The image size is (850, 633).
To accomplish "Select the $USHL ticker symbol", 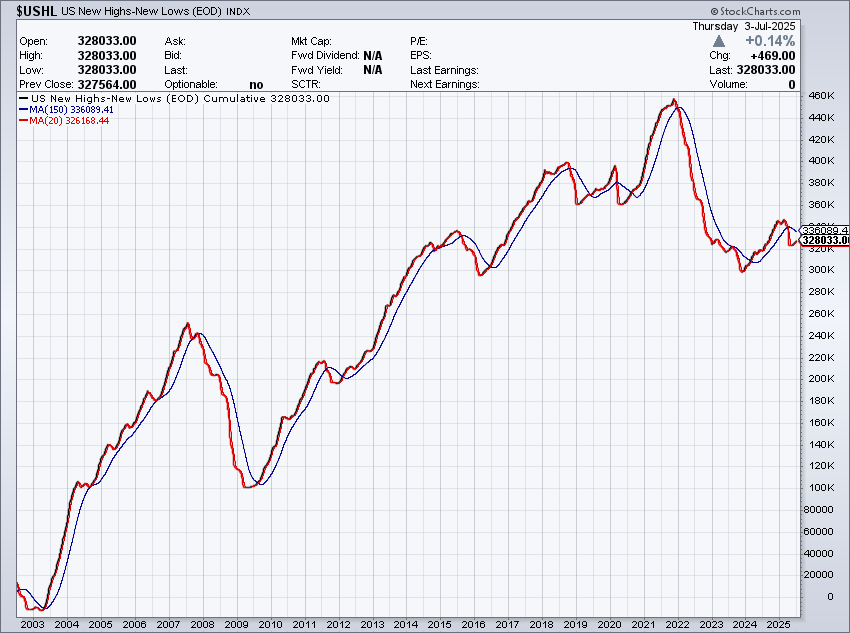I will pos(33,10).
